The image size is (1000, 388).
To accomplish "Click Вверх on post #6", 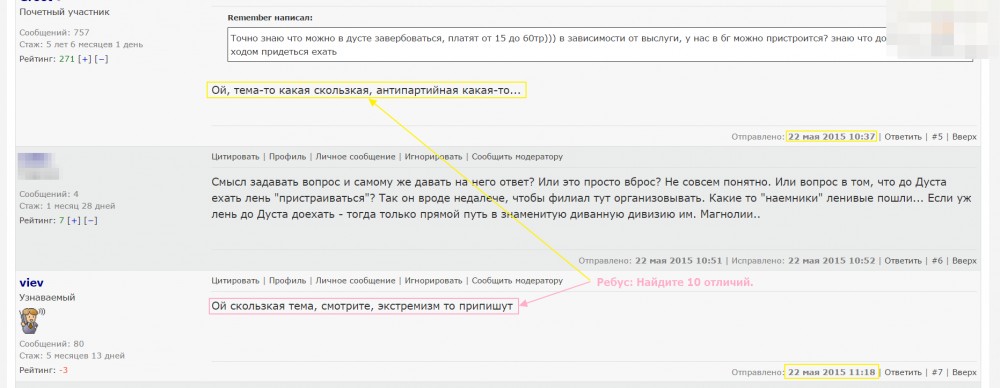I will (x=964, y=260).
